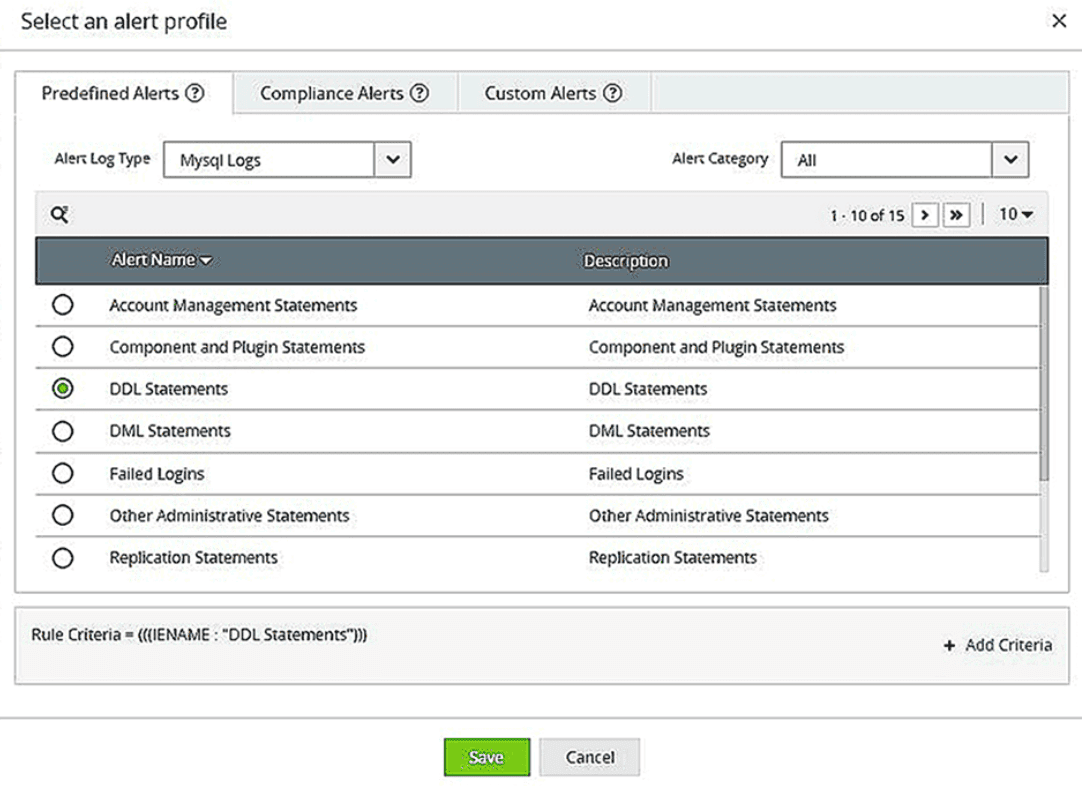This screenshot has width=1082, height=786.
Task: Click the plus icon for Add Criteria
Action: (949, 646)
